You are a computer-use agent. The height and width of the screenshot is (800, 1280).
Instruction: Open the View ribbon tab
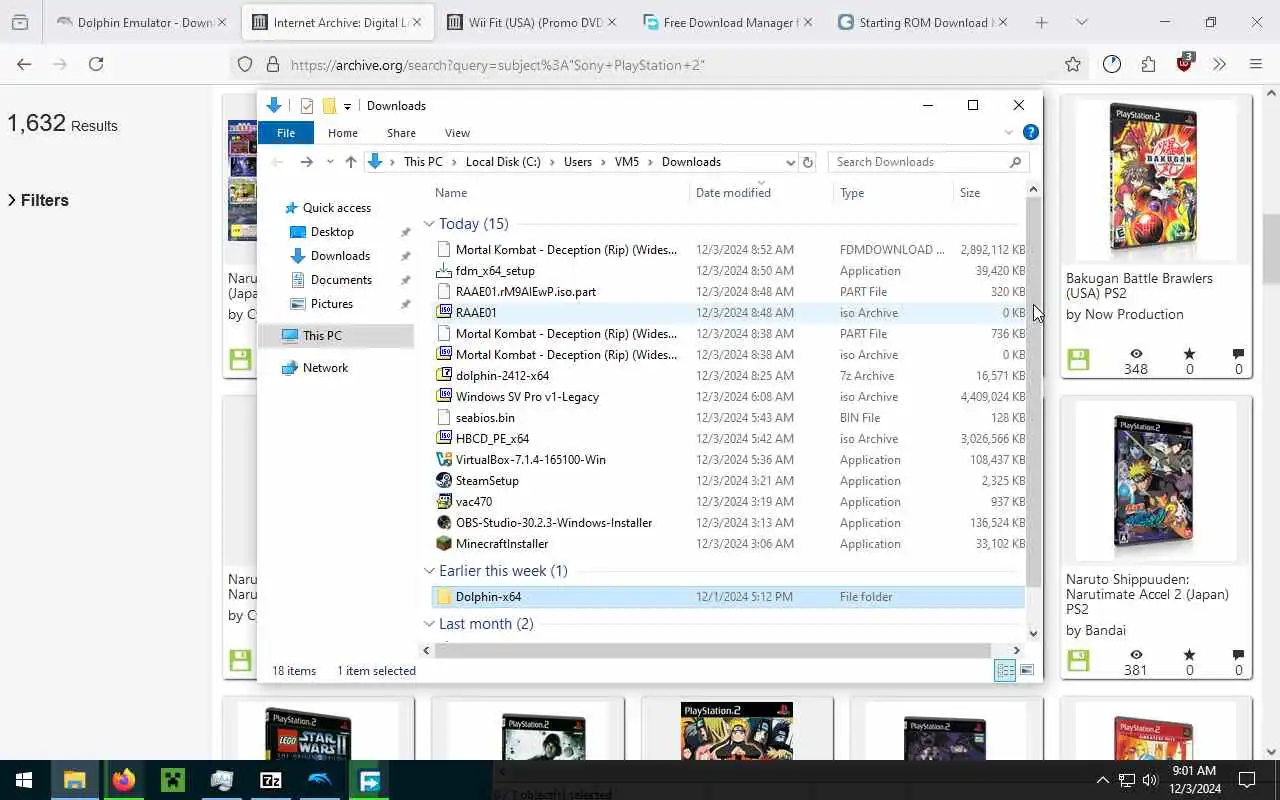(x=457, y=133)
